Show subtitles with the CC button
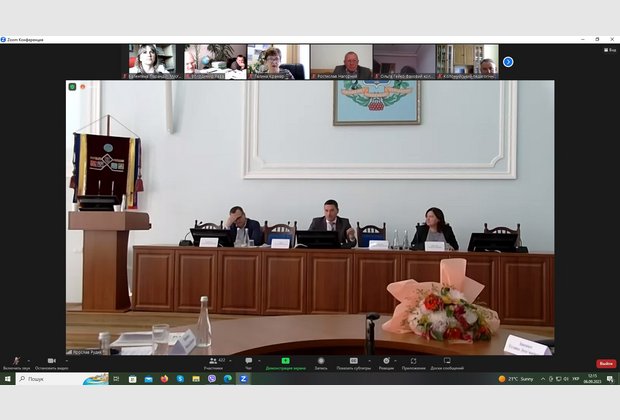 click(x=353, y=363)
